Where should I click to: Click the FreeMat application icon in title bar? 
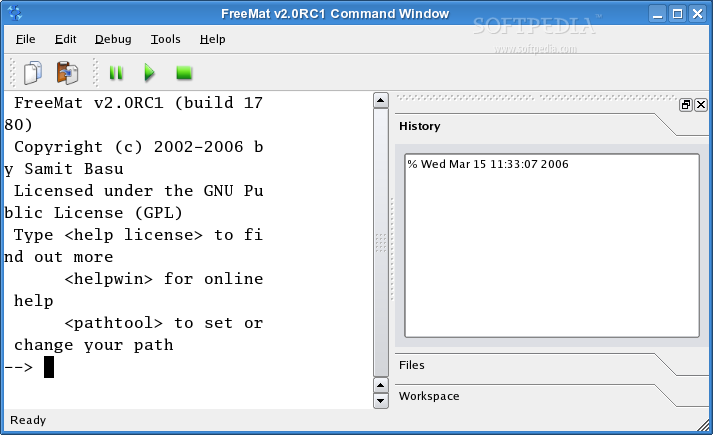click(15, 13)
